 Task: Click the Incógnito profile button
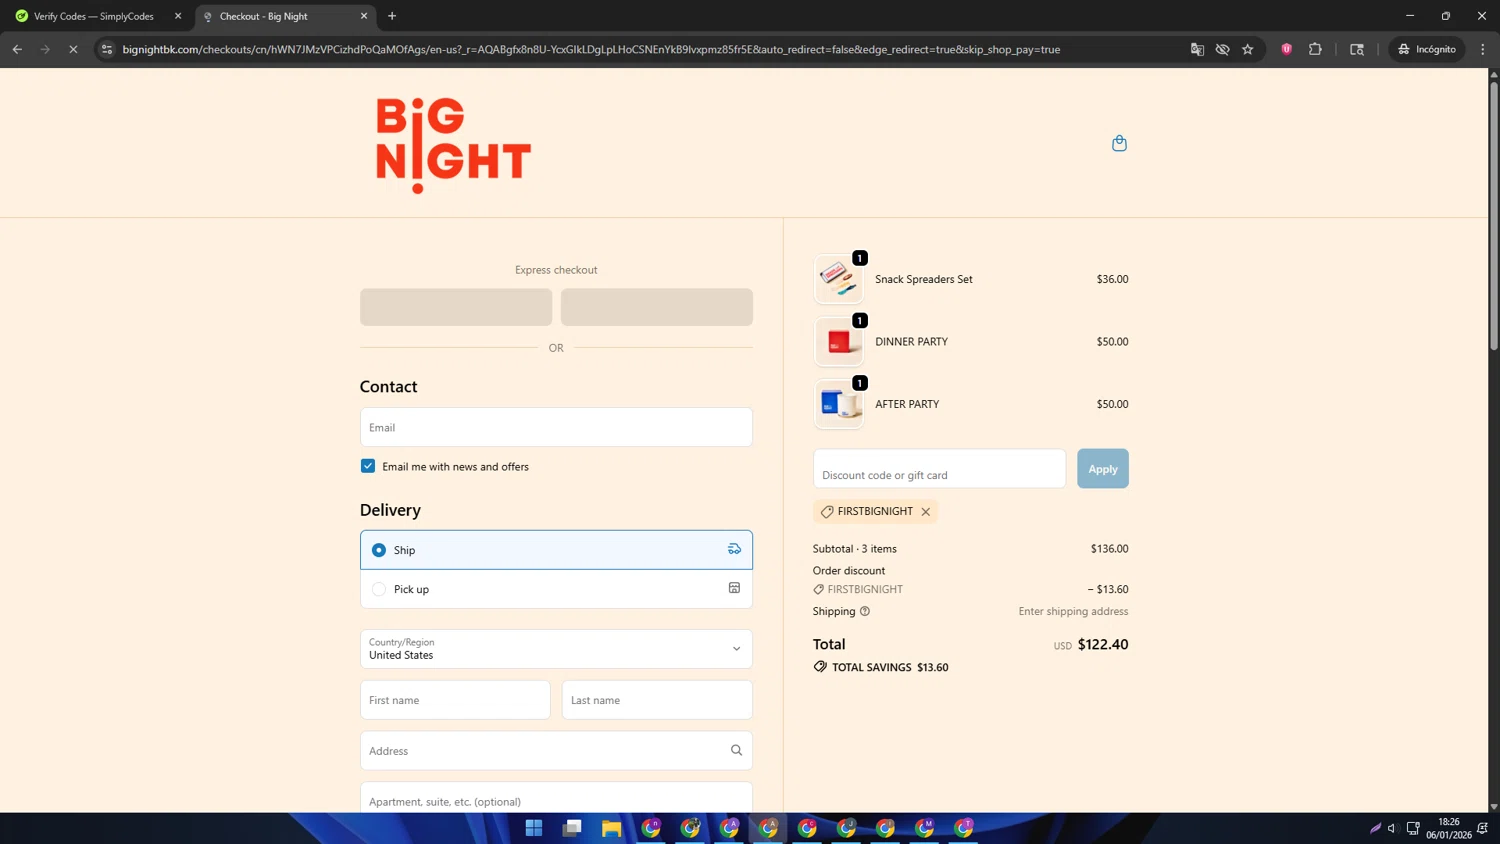point(1427,49)
